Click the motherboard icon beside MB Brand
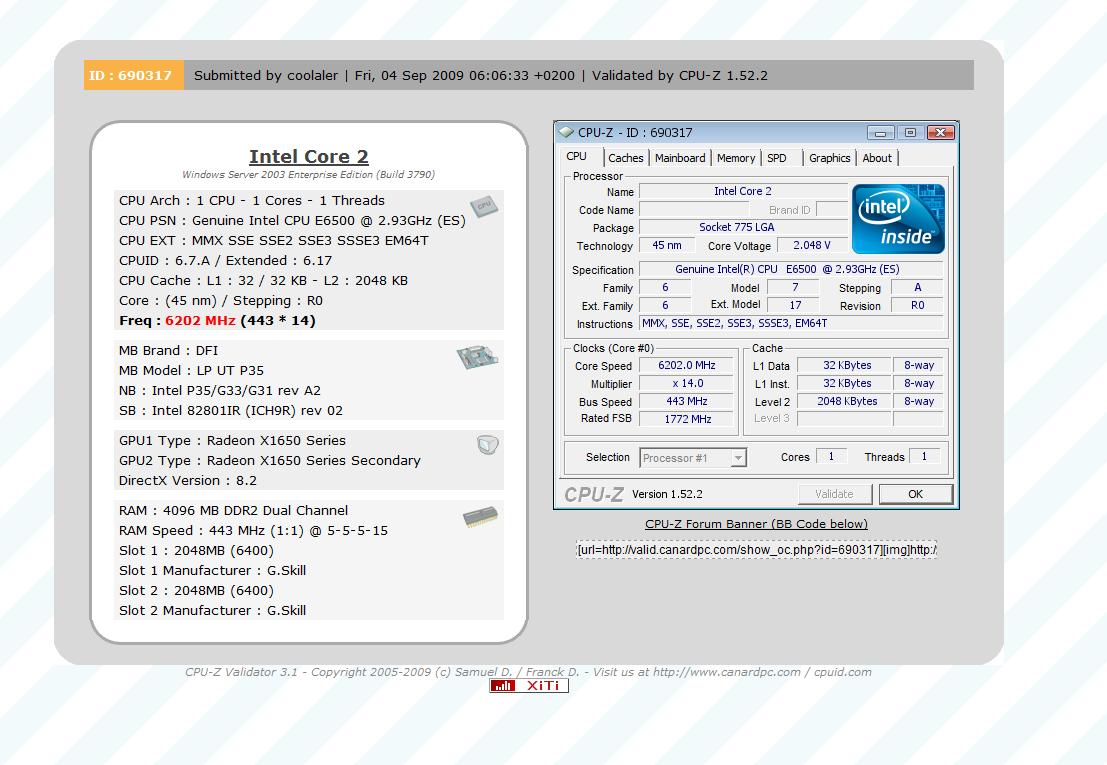Screen dimensions: 1107x765 (477, 357)
